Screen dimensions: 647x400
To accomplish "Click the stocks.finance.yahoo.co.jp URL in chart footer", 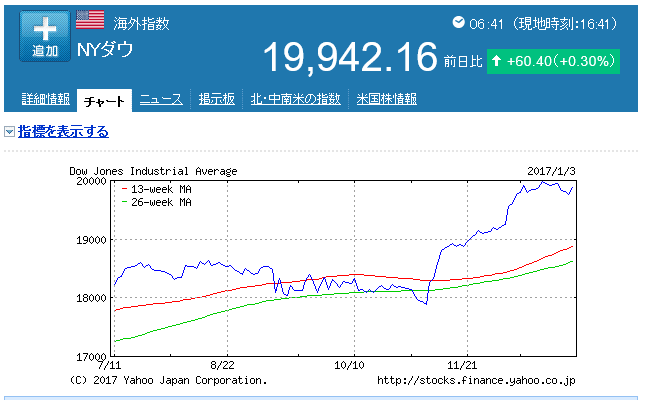I will [x=476, y=380].
